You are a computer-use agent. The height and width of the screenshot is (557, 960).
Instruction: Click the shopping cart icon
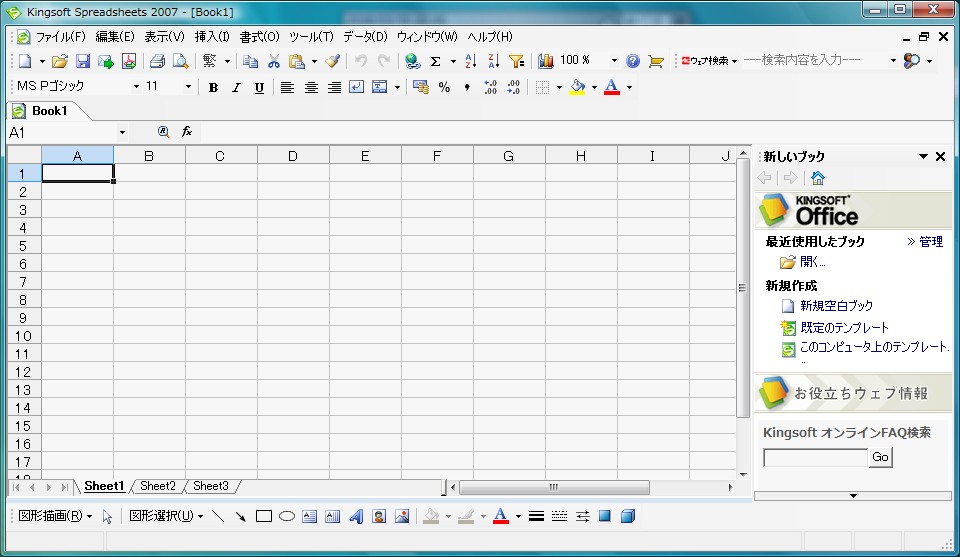point(656,61)
